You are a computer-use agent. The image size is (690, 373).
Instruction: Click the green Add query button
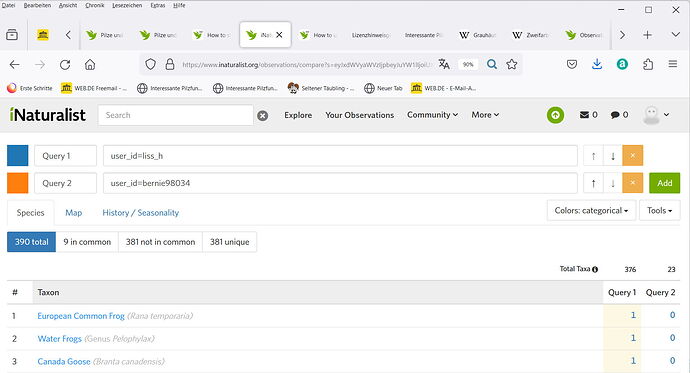(x=664, y=183)
